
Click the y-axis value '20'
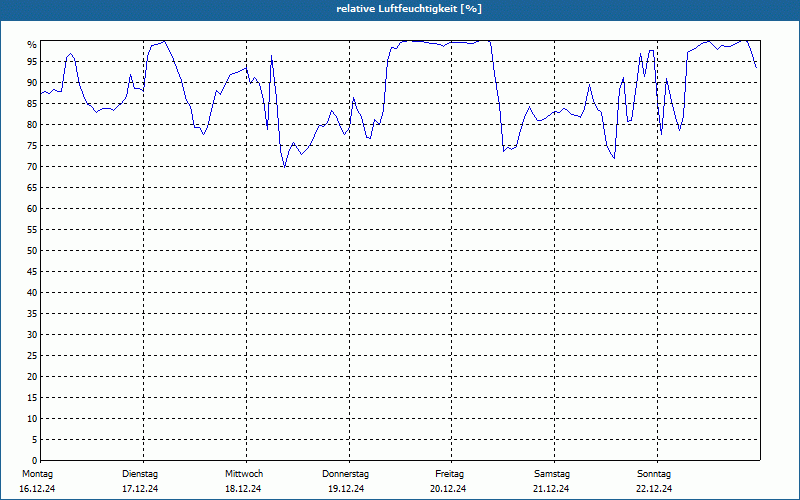click(32, 377)
